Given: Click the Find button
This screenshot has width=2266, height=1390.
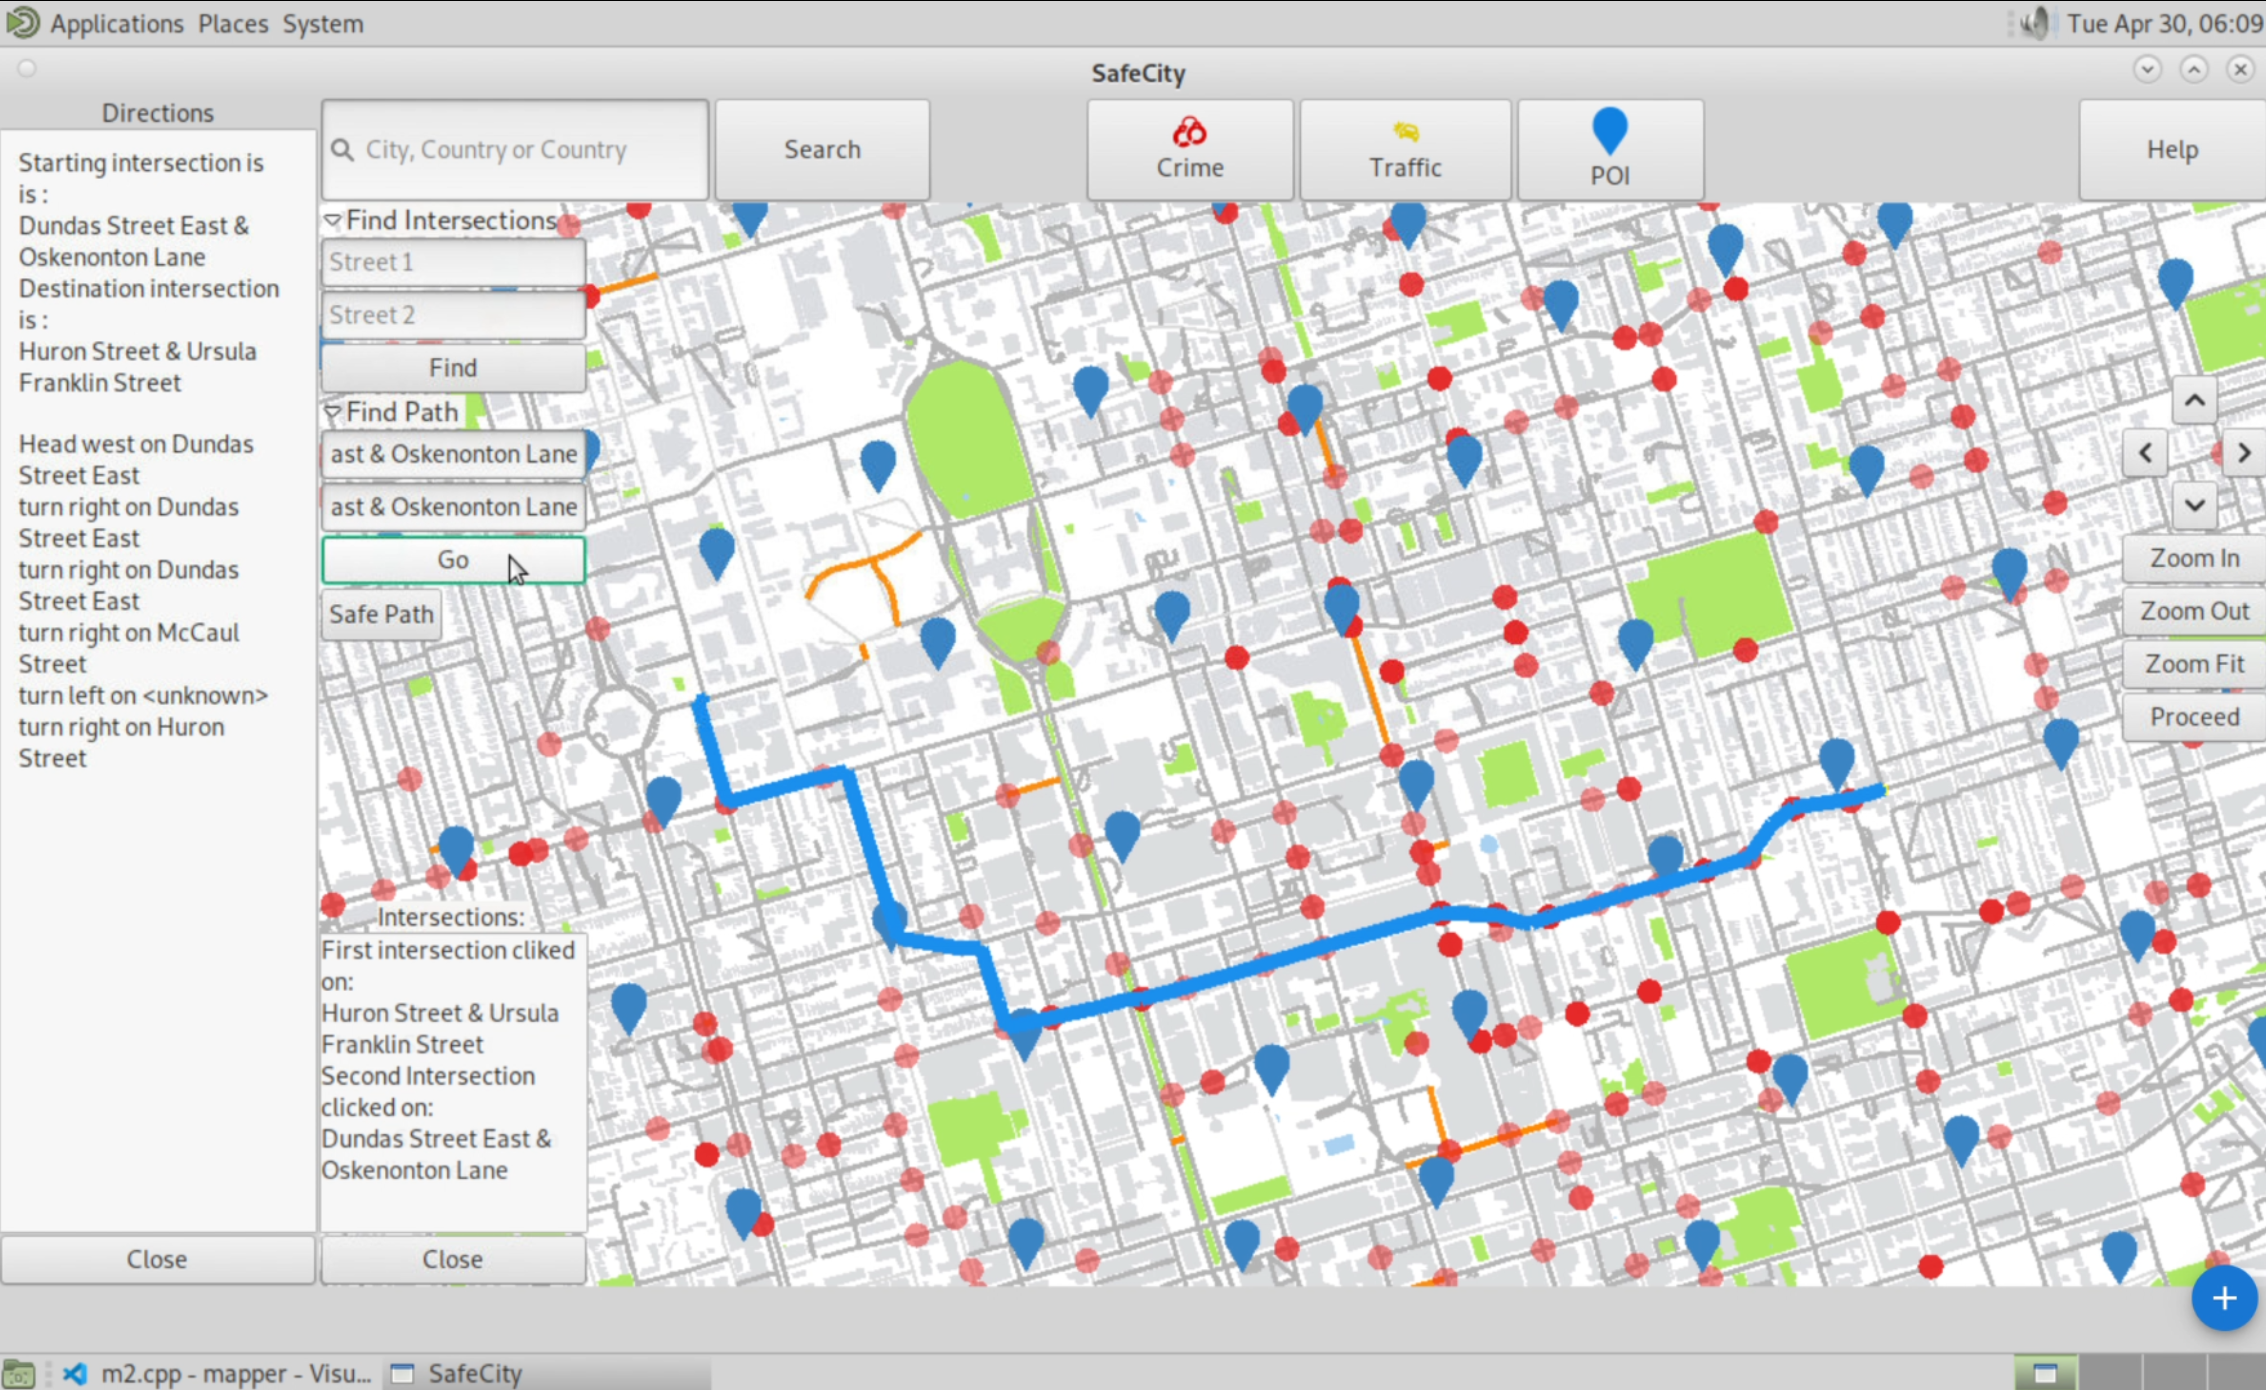Looking at the screenshot, I should pos(453,368).
